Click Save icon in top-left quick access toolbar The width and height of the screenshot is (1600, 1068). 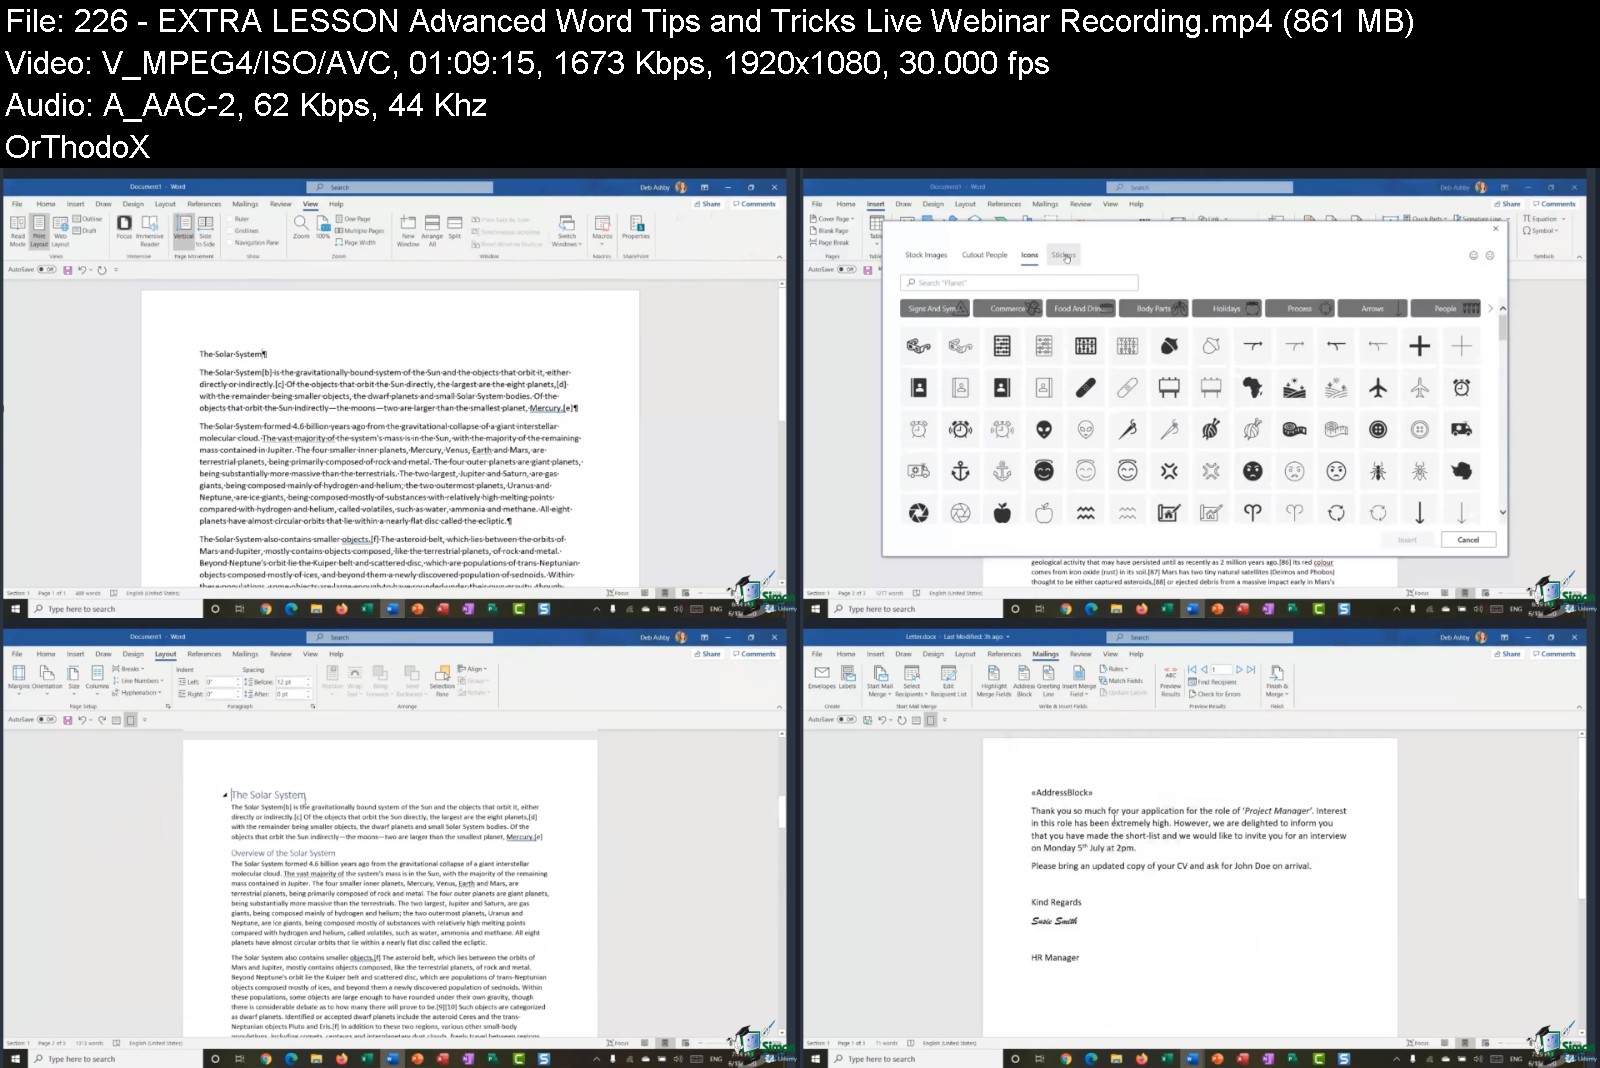[x=67, y=270]
